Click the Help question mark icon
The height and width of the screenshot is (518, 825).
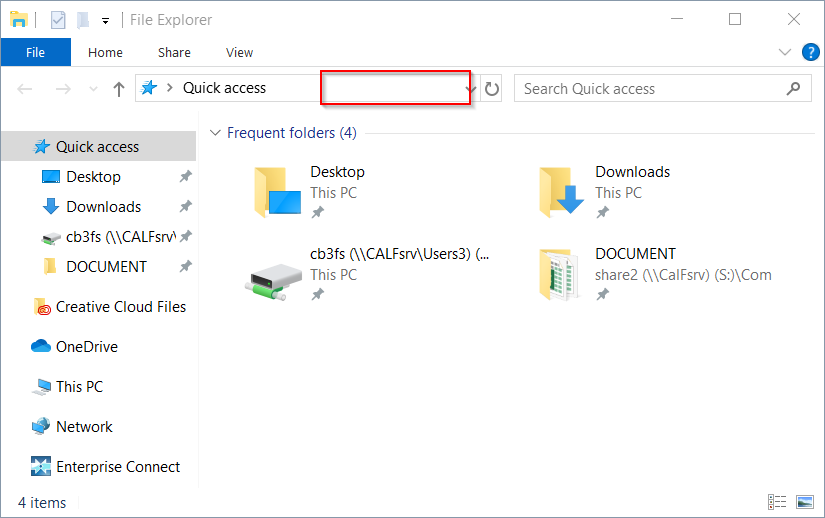coord(809,52)
